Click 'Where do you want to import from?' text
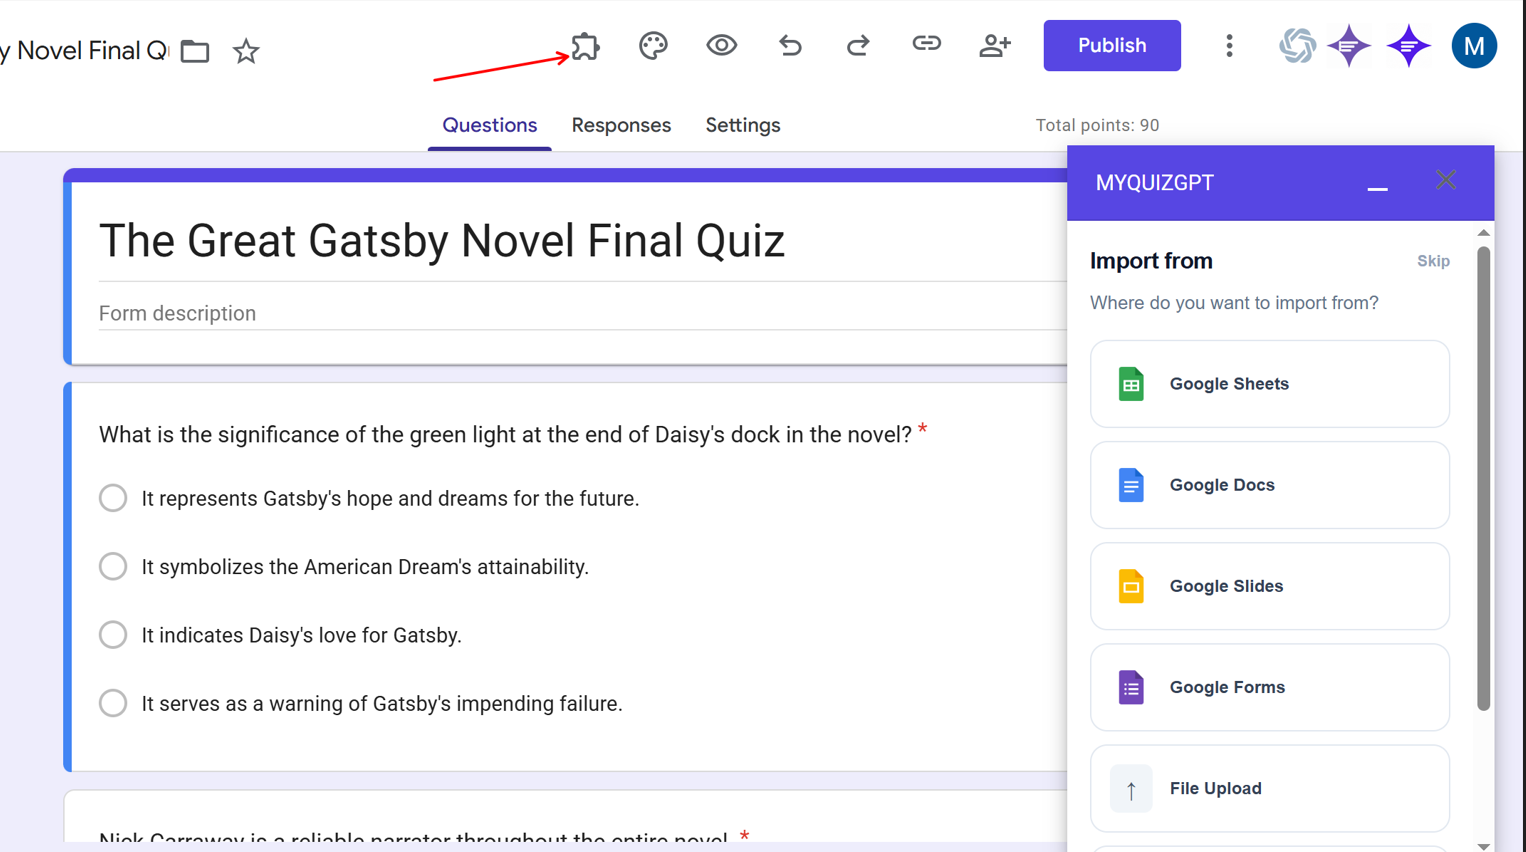Image resolution: width=1526 pixels, height=852 pixels. tap(1234, 303)
